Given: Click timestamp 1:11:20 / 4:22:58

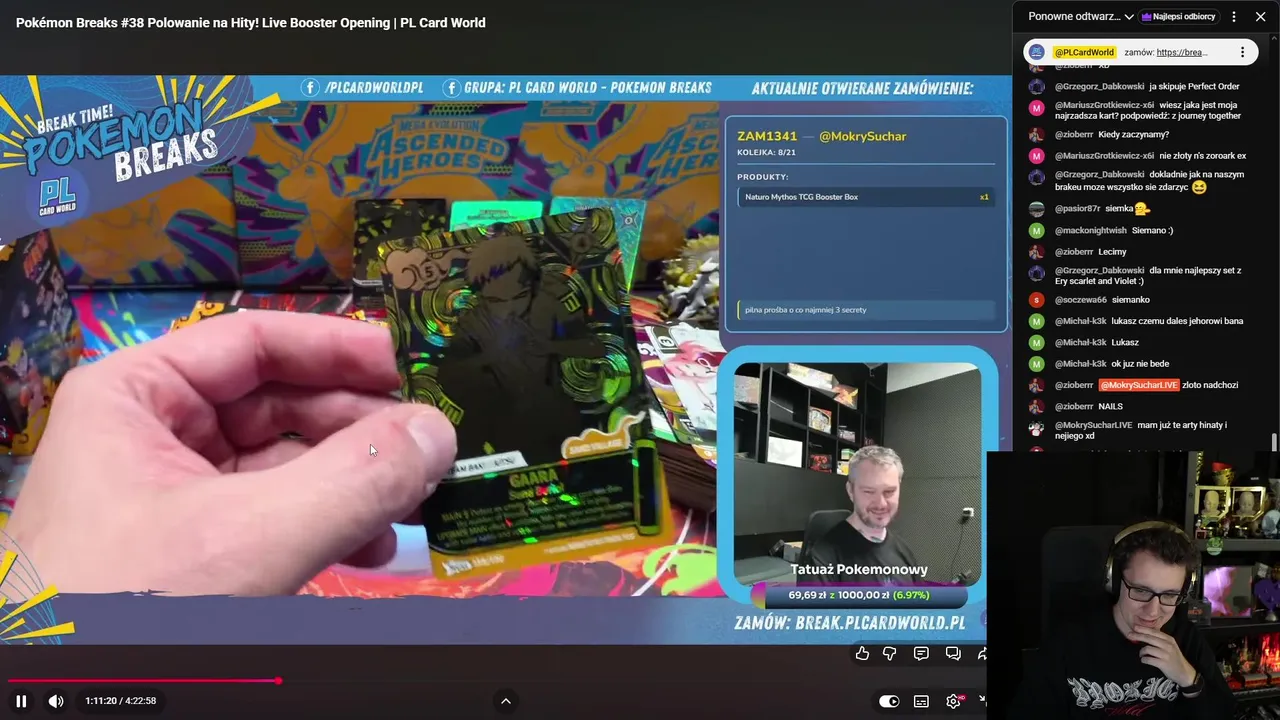Looking at the screenshot, I should [120, 701].
